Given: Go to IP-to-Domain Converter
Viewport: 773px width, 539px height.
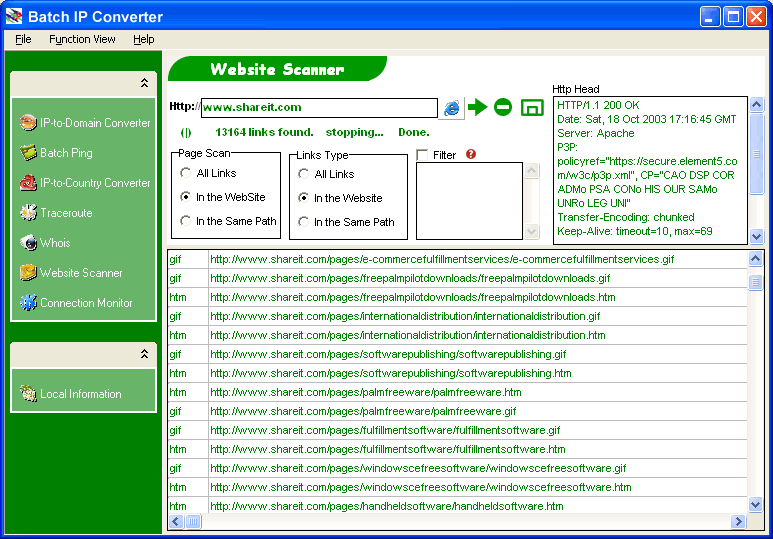Looking at the screenshot, I should (95, 123).
